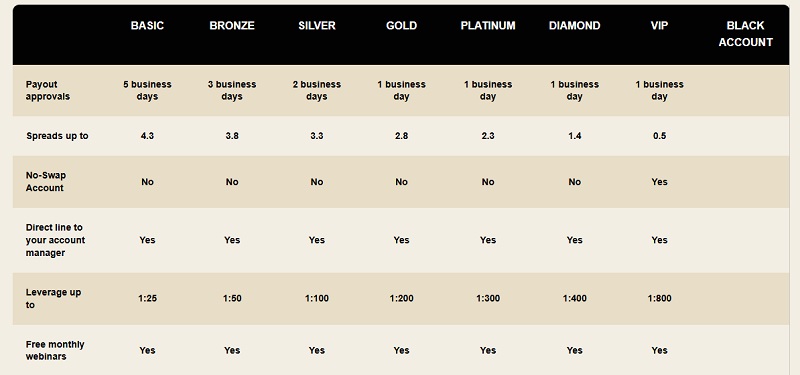Screen dimensions: 800x375
Task: Click the 1:800 leverage value for VIP
Action: pyautogui.click(x=659, y=298)
